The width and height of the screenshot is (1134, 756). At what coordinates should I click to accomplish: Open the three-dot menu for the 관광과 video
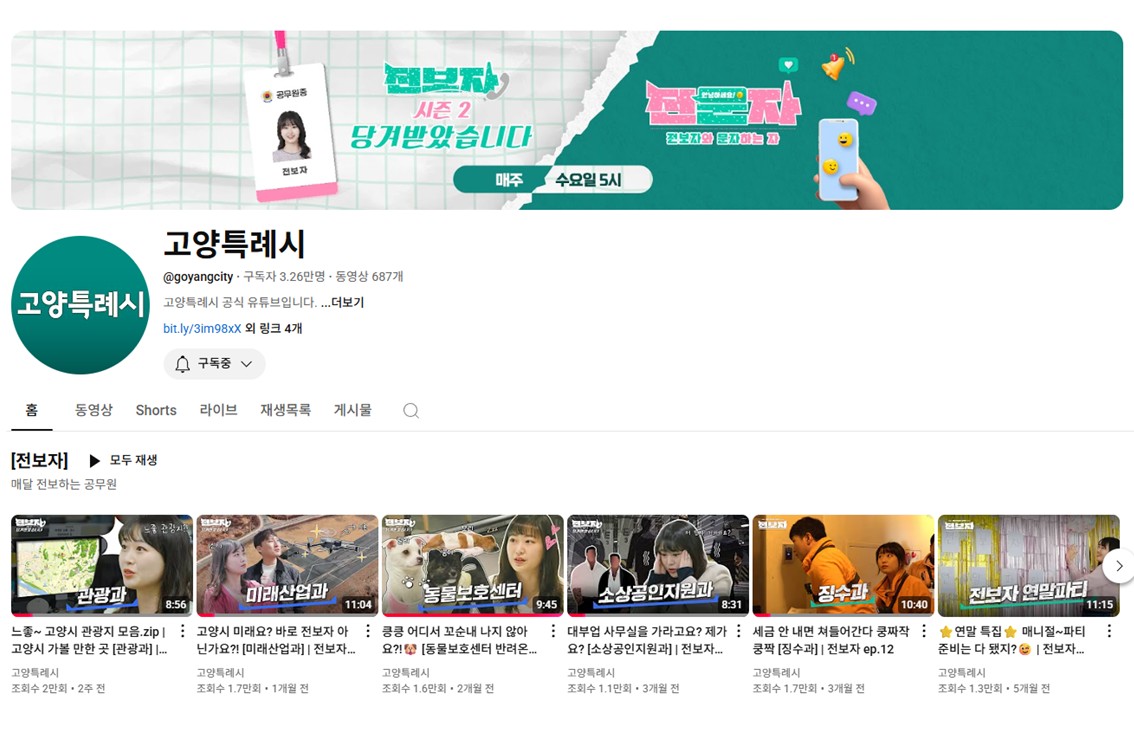coord(182,631)
